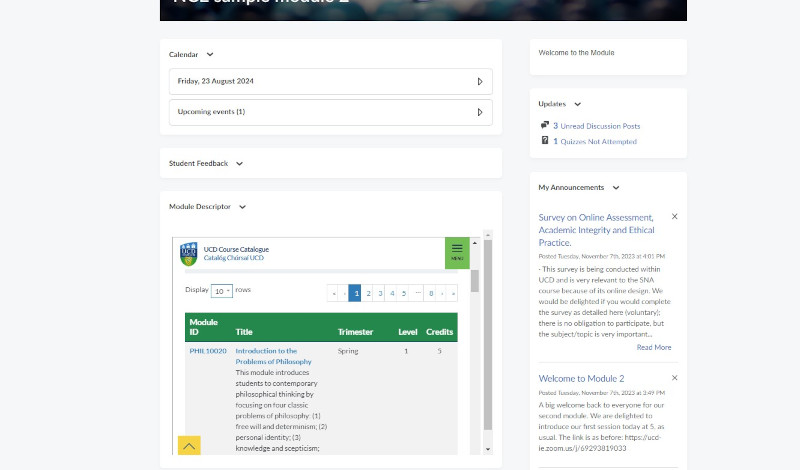Click the Trimester column header
Screen dimensions: 800x470
pos(355,332)
